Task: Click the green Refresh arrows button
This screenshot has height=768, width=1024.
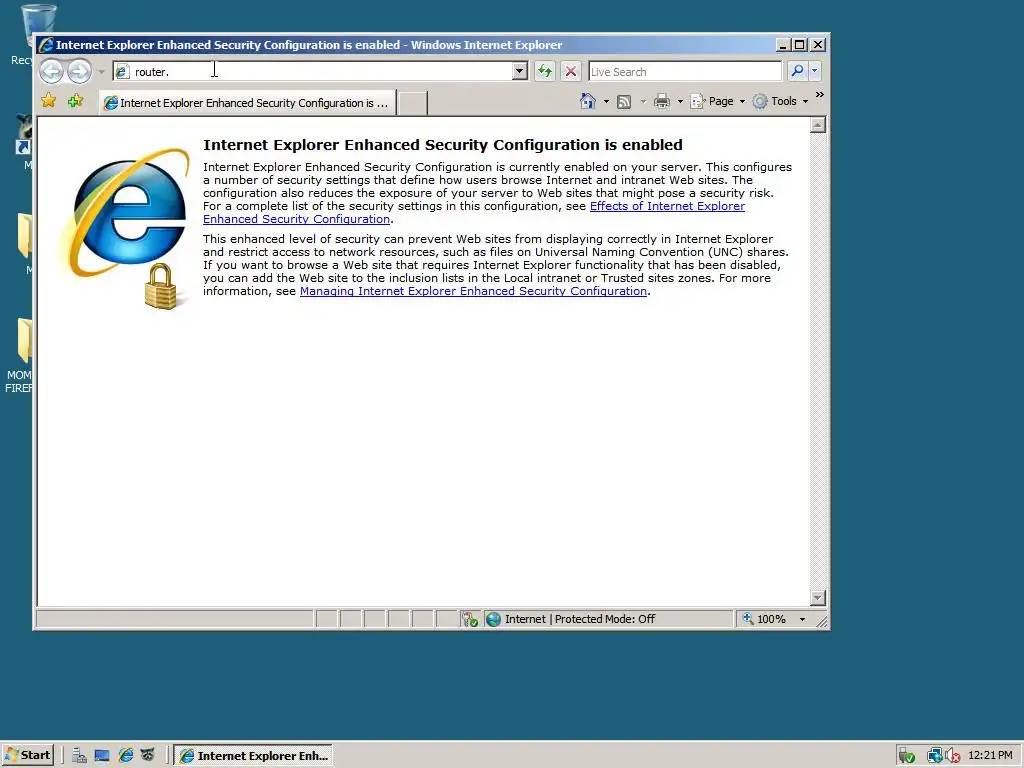Action: pyautogui.click(x=545, y=71)
